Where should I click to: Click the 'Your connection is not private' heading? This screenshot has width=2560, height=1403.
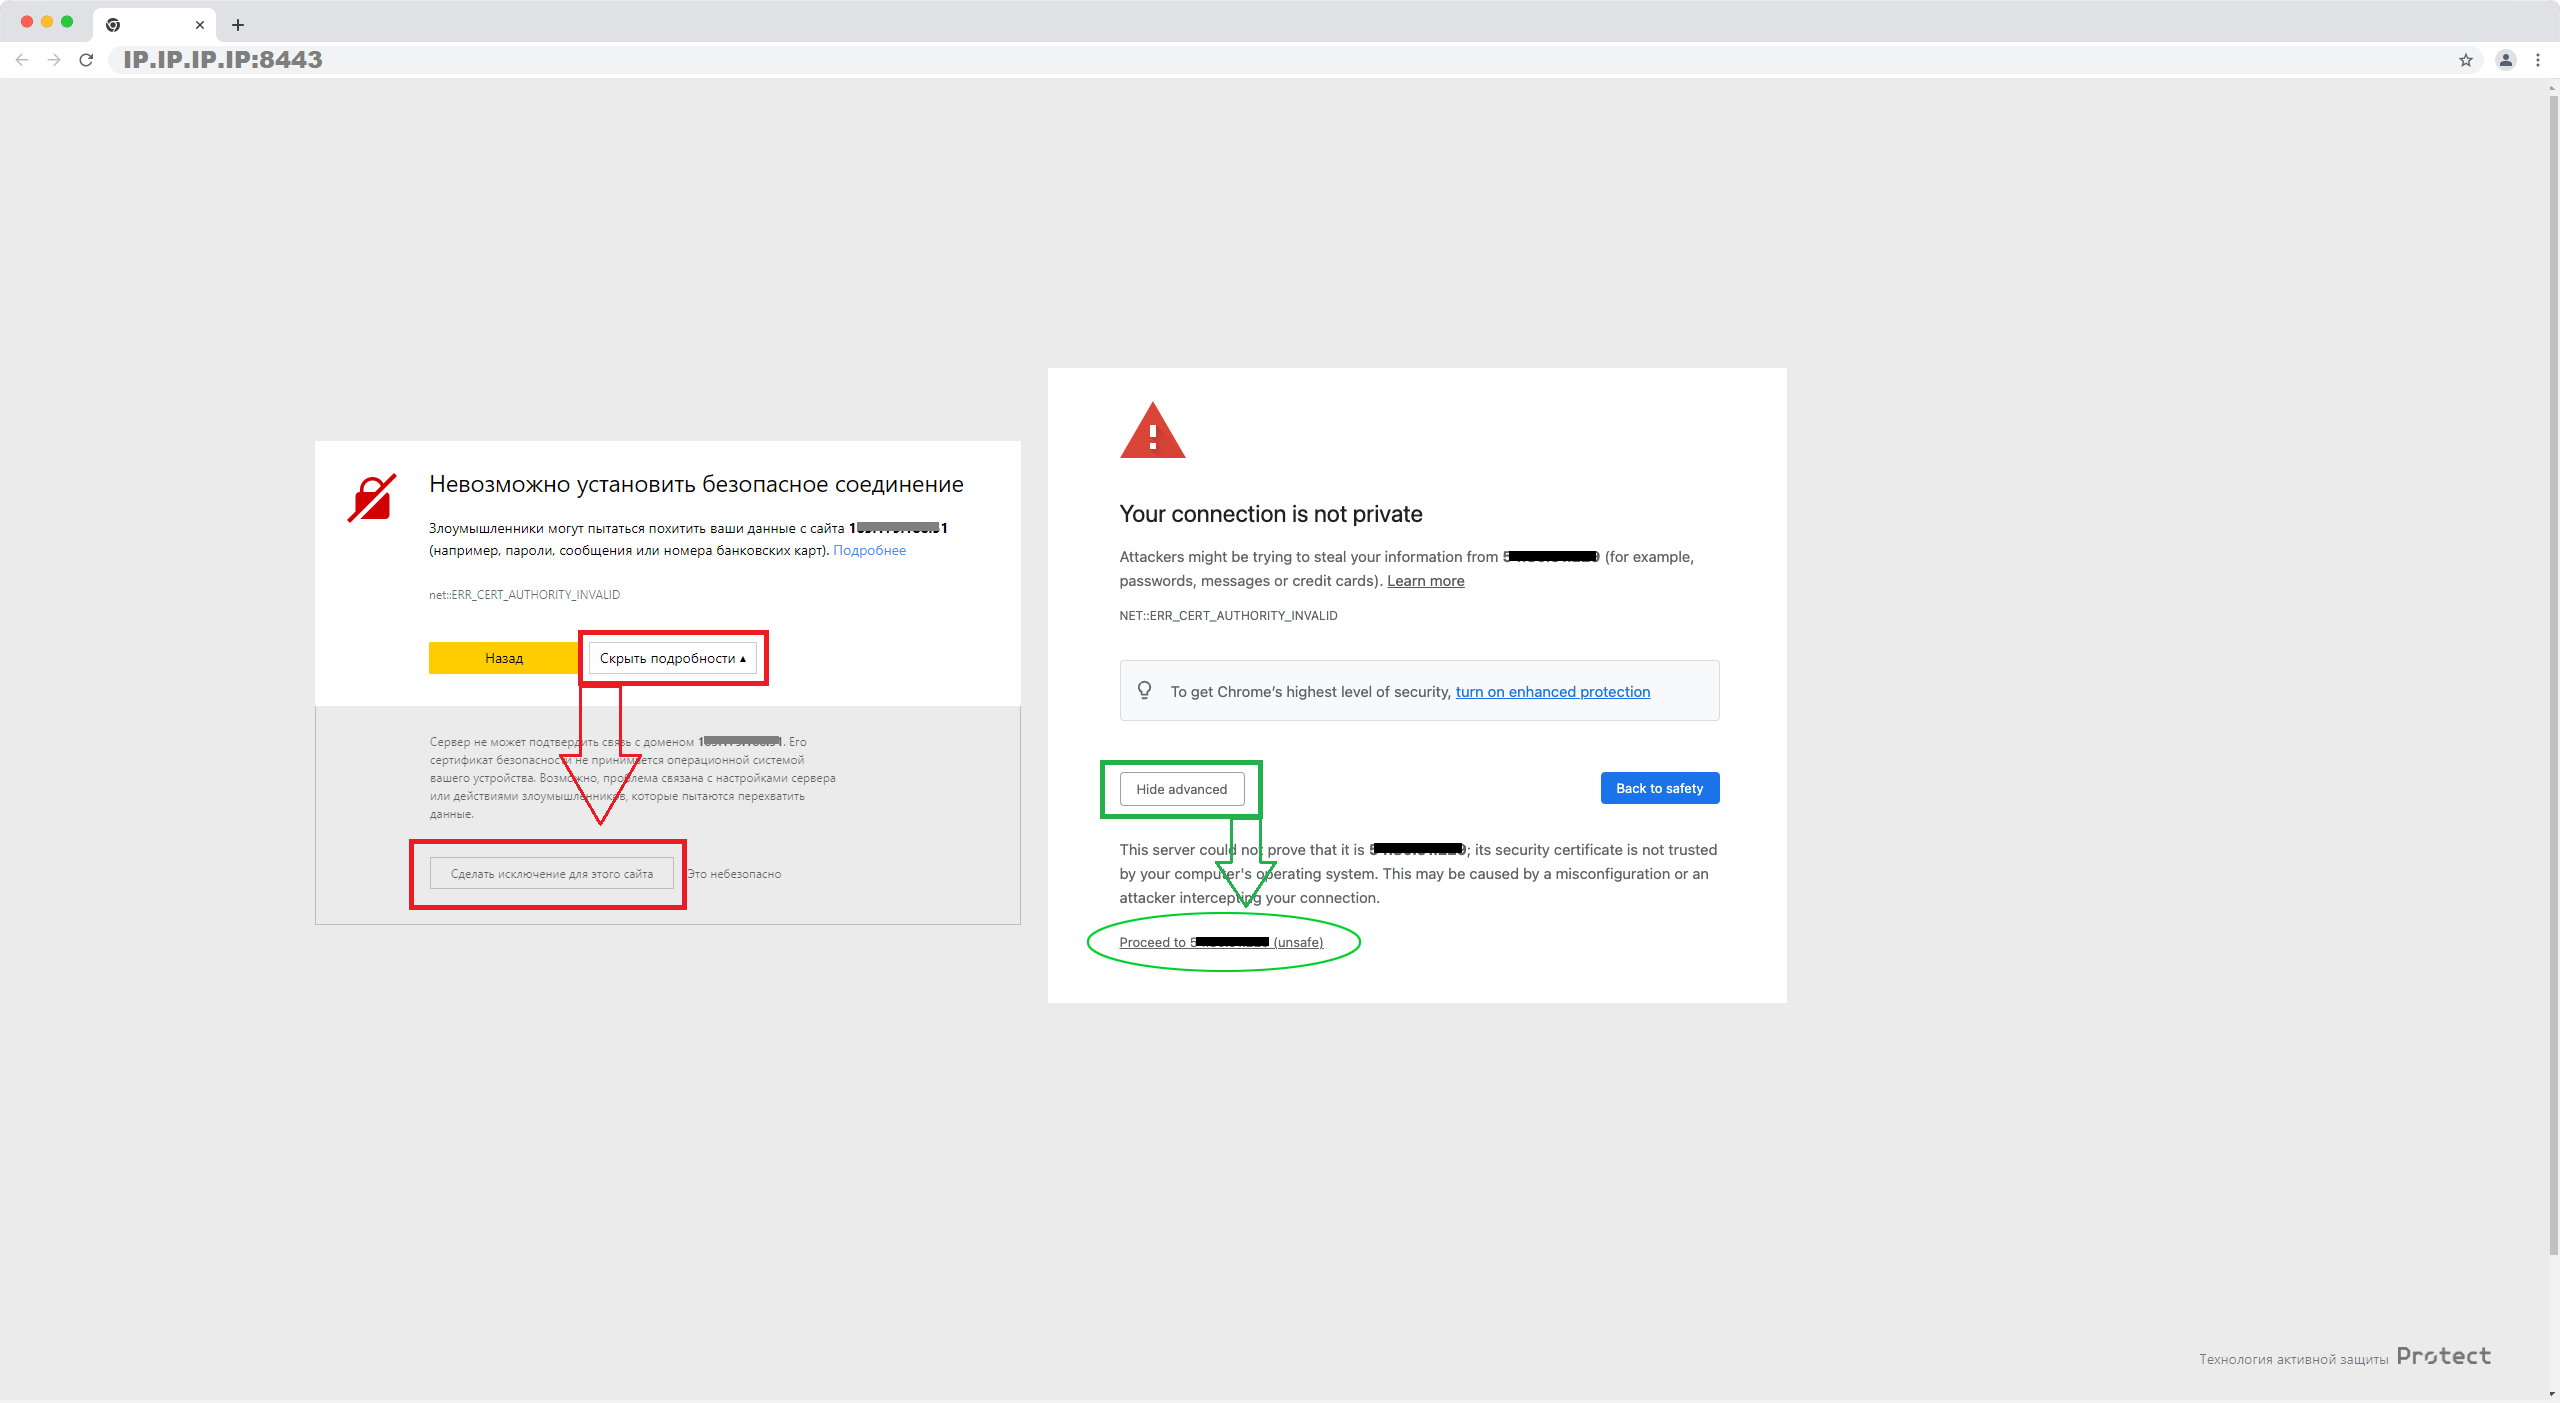click(1271, 514)
